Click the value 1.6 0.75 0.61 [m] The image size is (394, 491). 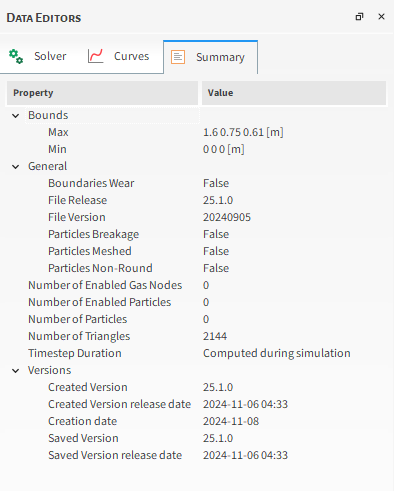click(243, 132)
